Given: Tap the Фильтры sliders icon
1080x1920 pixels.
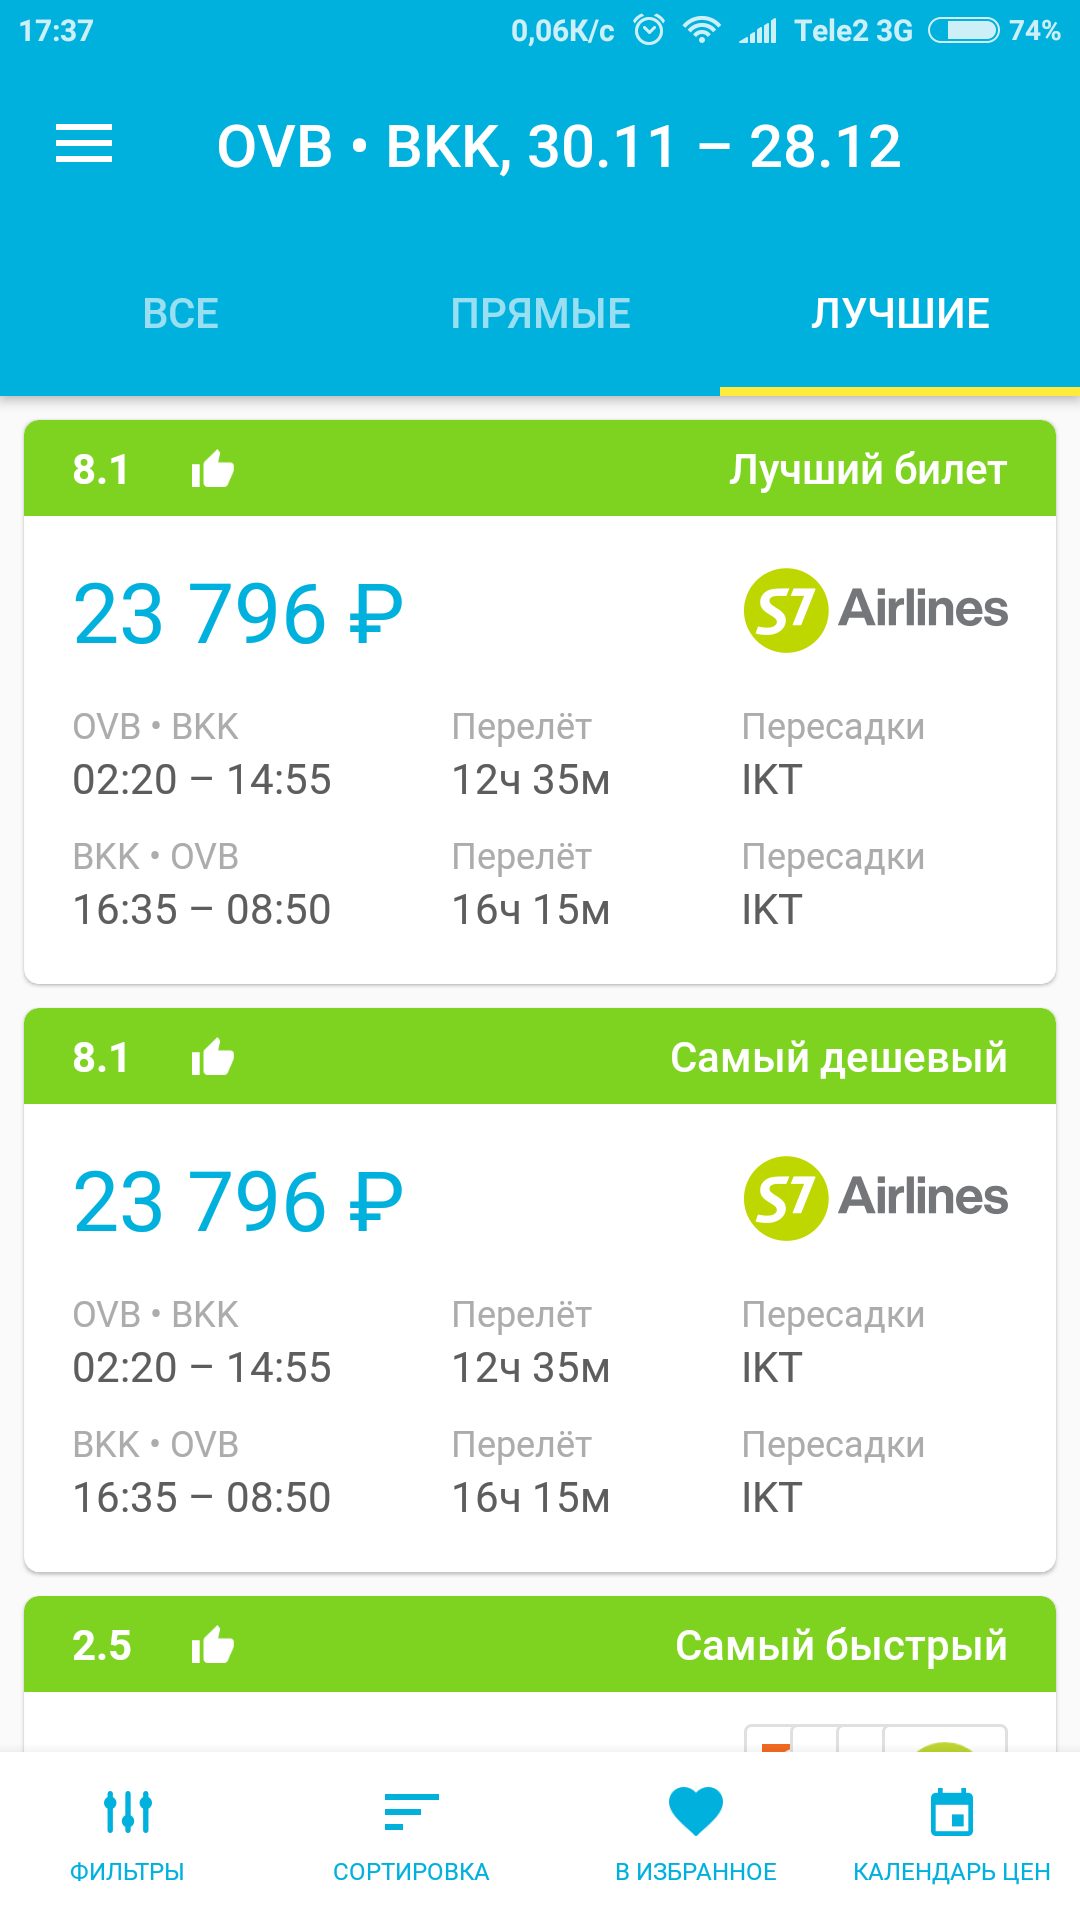Looking at the screenshot, I should click(x=128, y=1812).
